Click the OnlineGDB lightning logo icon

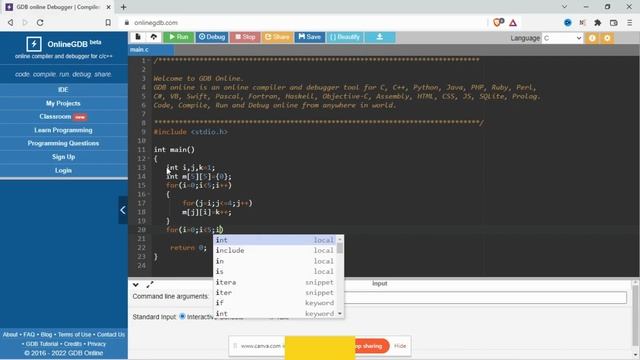(x=33, y=44)
